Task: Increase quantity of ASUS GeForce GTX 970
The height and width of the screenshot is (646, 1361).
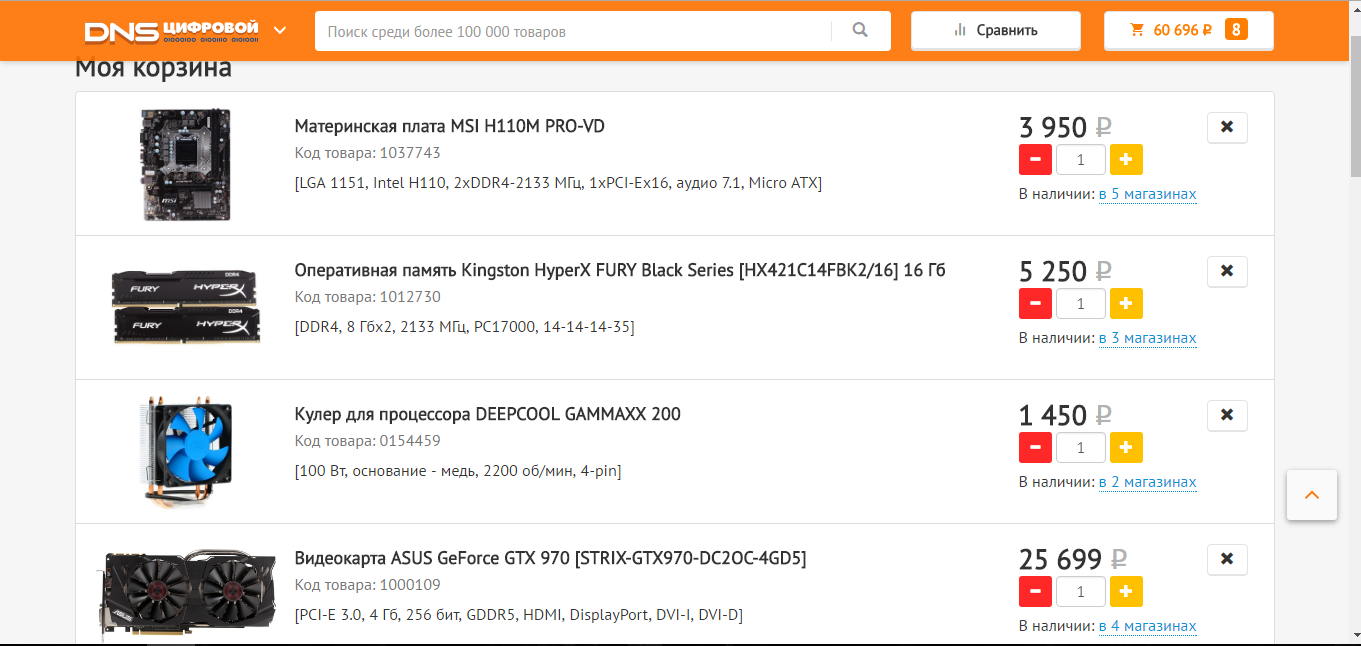Action: tap(1126, 592)
